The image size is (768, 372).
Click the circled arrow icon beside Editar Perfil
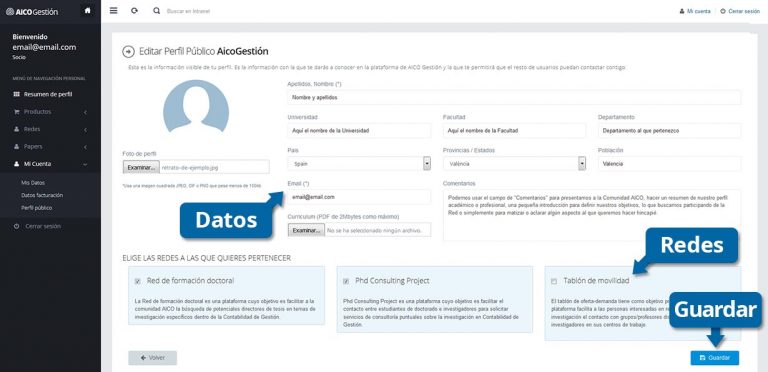click(128, 51)
